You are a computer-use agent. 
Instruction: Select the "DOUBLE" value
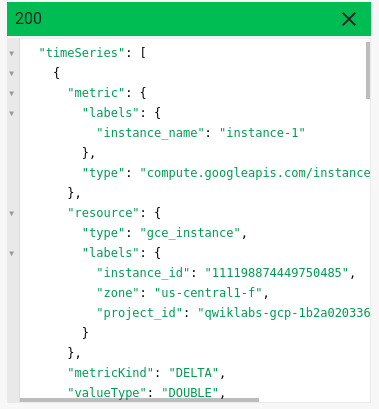(x=190, y=393)
